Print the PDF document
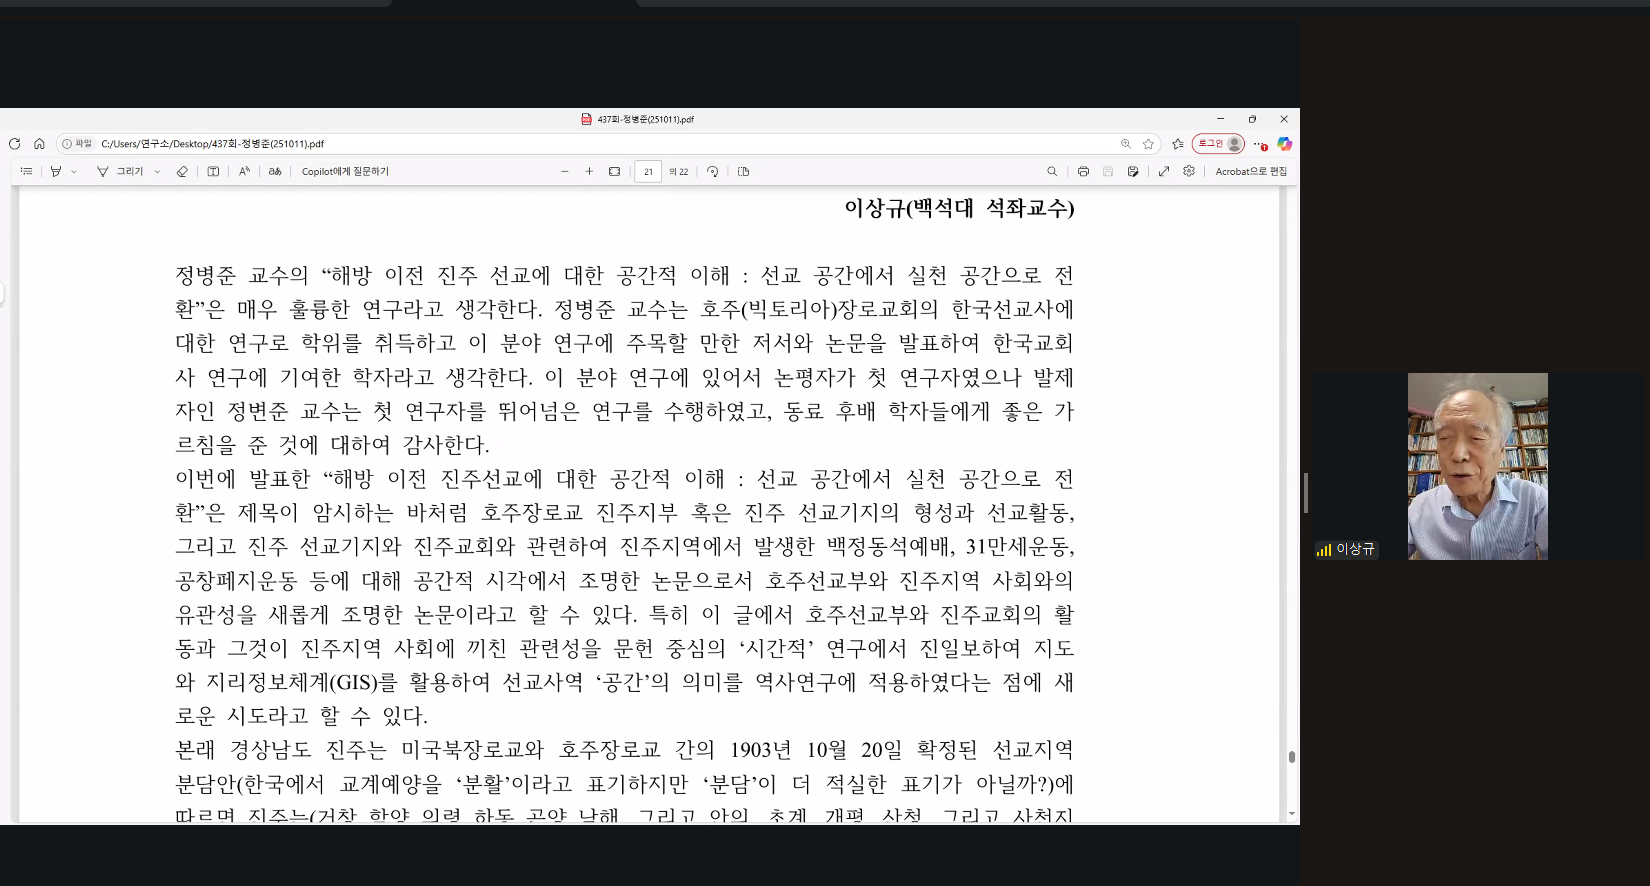 pos(1083,172)
